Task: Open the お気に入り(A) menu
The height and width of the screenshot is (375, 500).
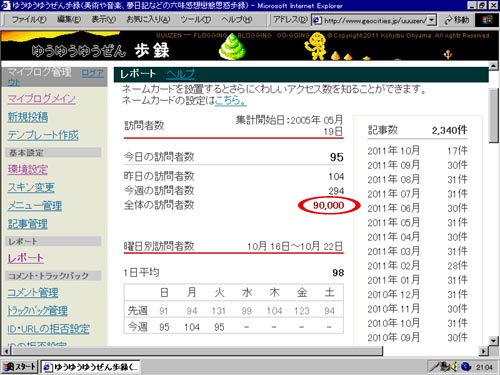Action: 148,20
